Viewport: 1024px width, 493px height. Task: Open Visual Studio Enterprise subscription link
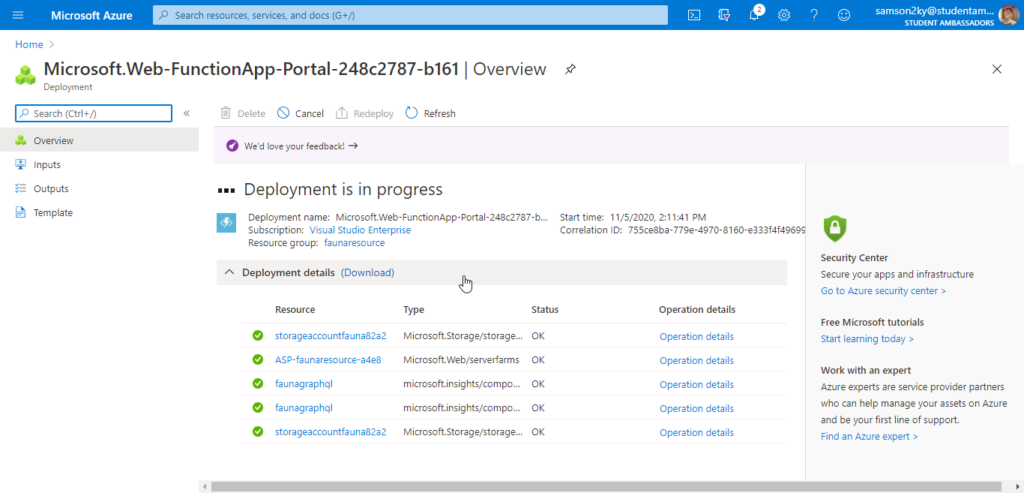[x=360, y=230]
